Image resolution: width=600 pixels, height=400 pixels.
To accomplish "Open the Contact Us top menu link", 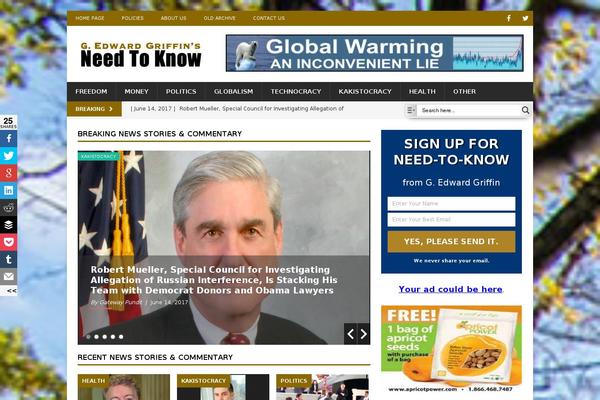I will 269,18.
